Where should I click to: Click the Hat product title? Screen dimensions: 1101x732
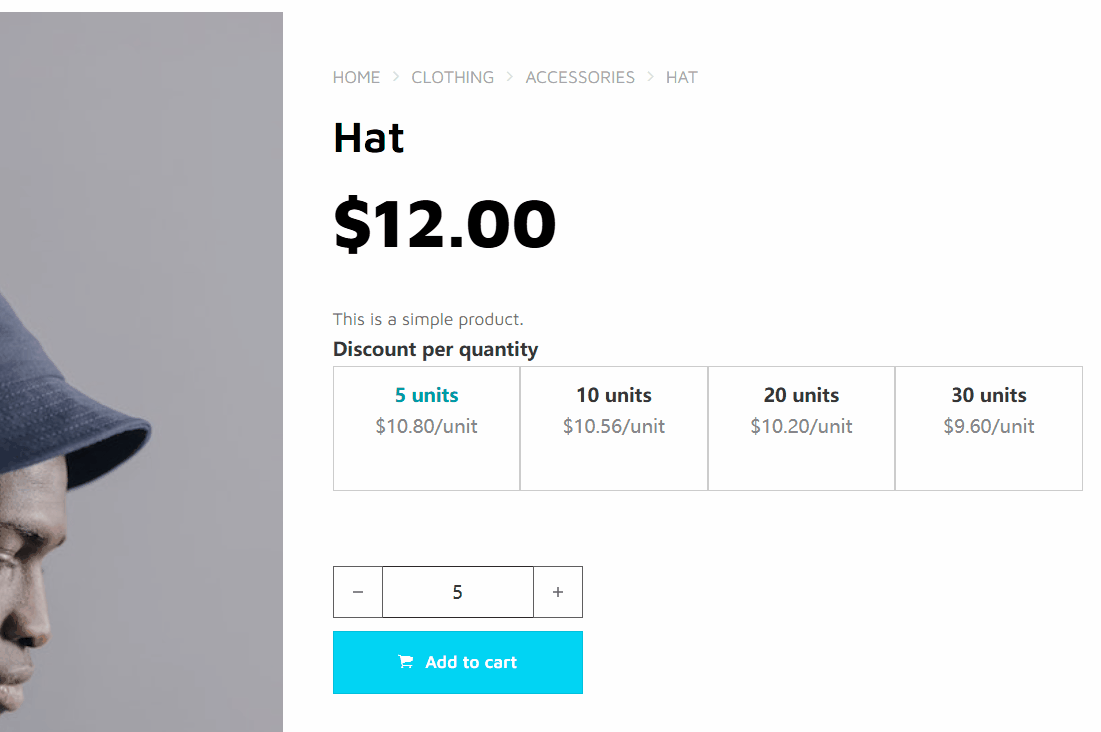pos(368,138)
